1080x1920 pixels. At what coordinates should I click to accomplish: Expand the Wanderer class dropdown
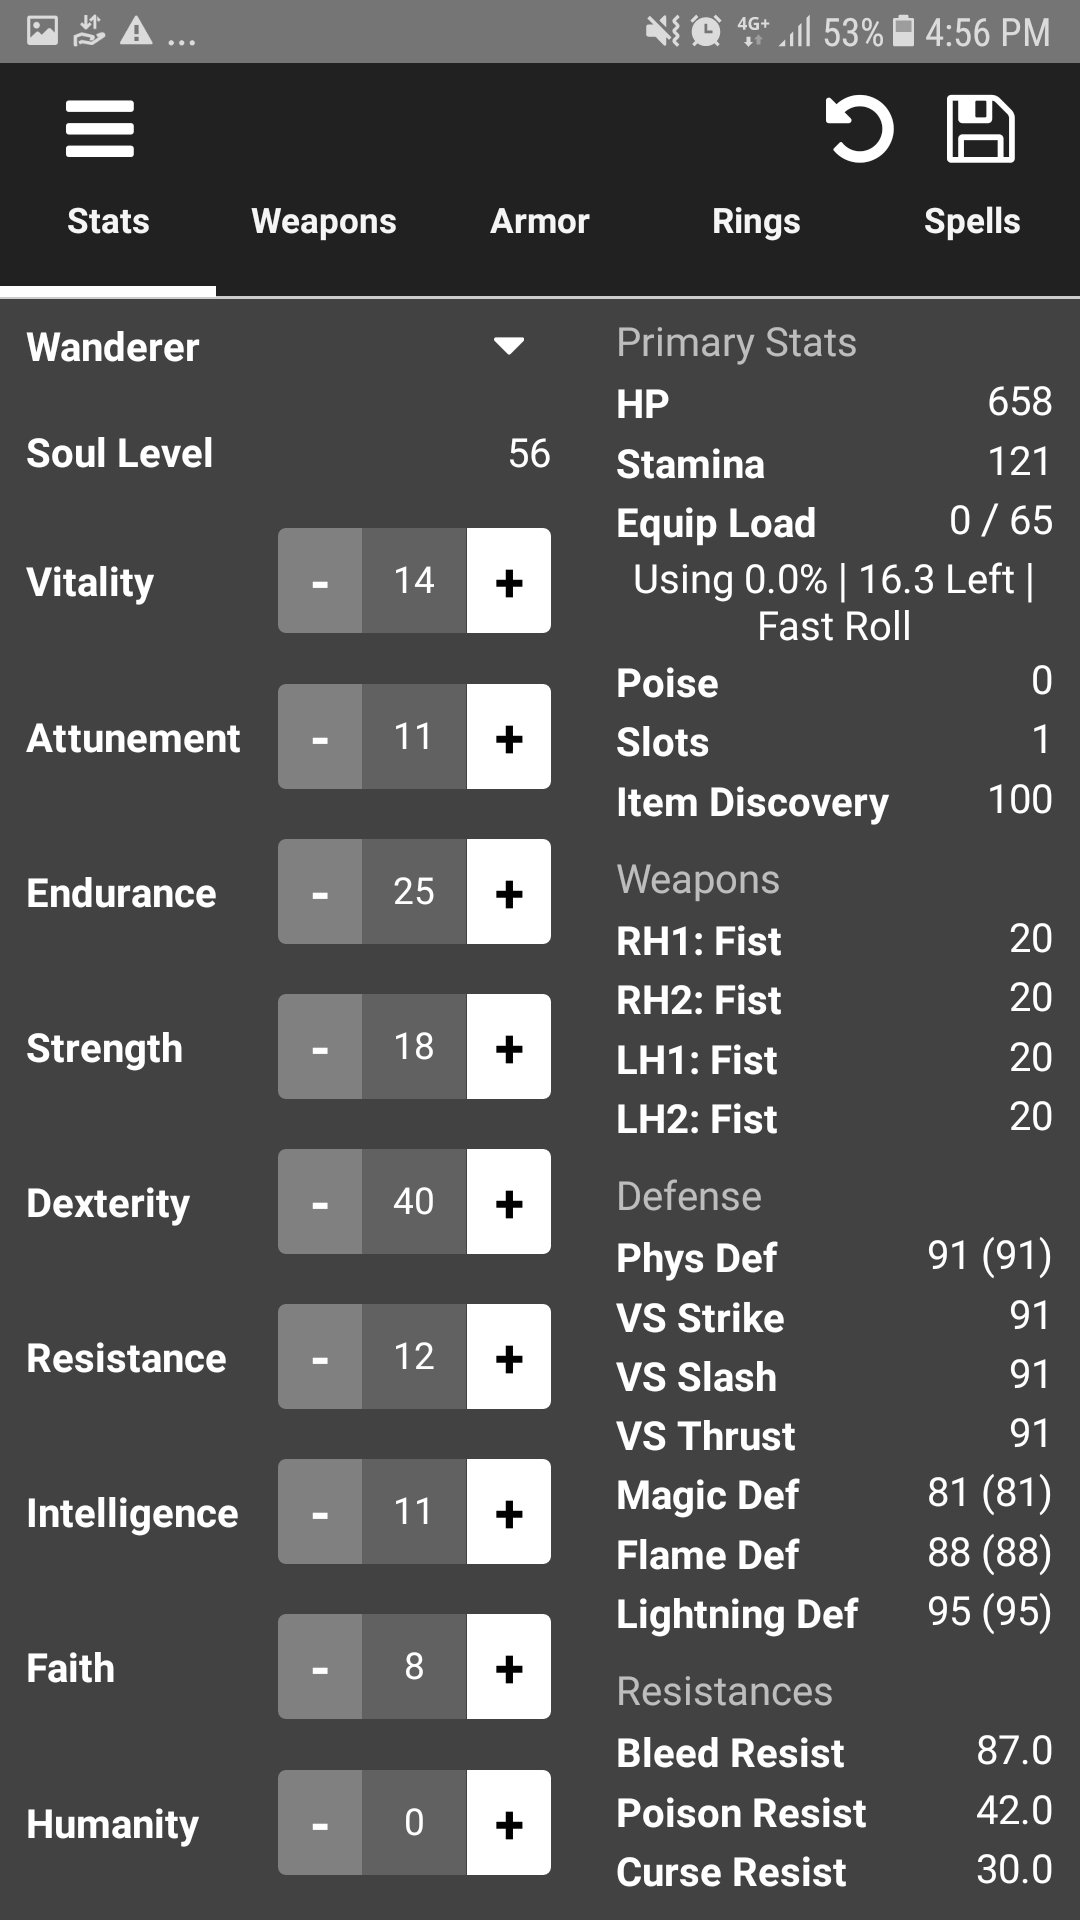coord(508,346)
